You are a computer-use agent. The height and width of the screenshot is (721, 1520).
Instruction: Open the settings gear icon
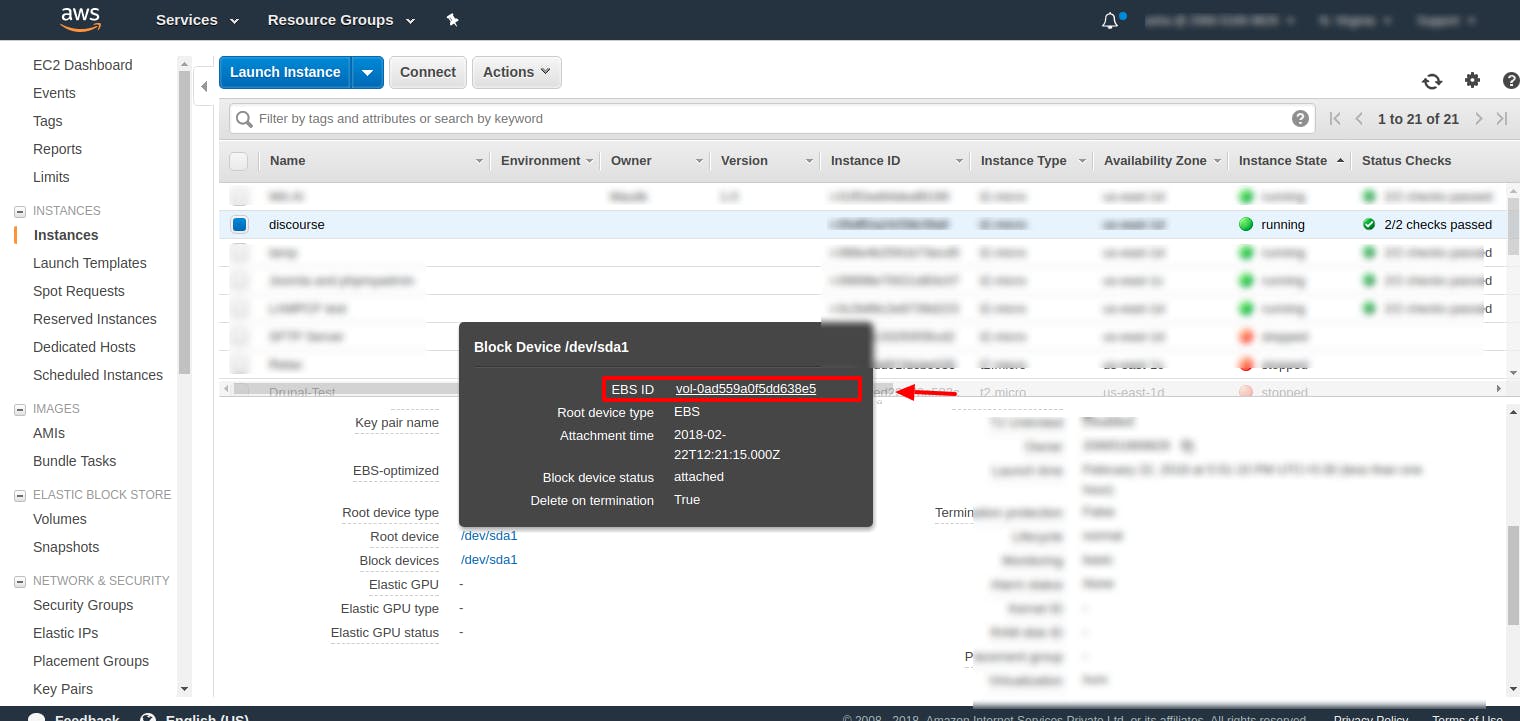(x=1472, y=80)
